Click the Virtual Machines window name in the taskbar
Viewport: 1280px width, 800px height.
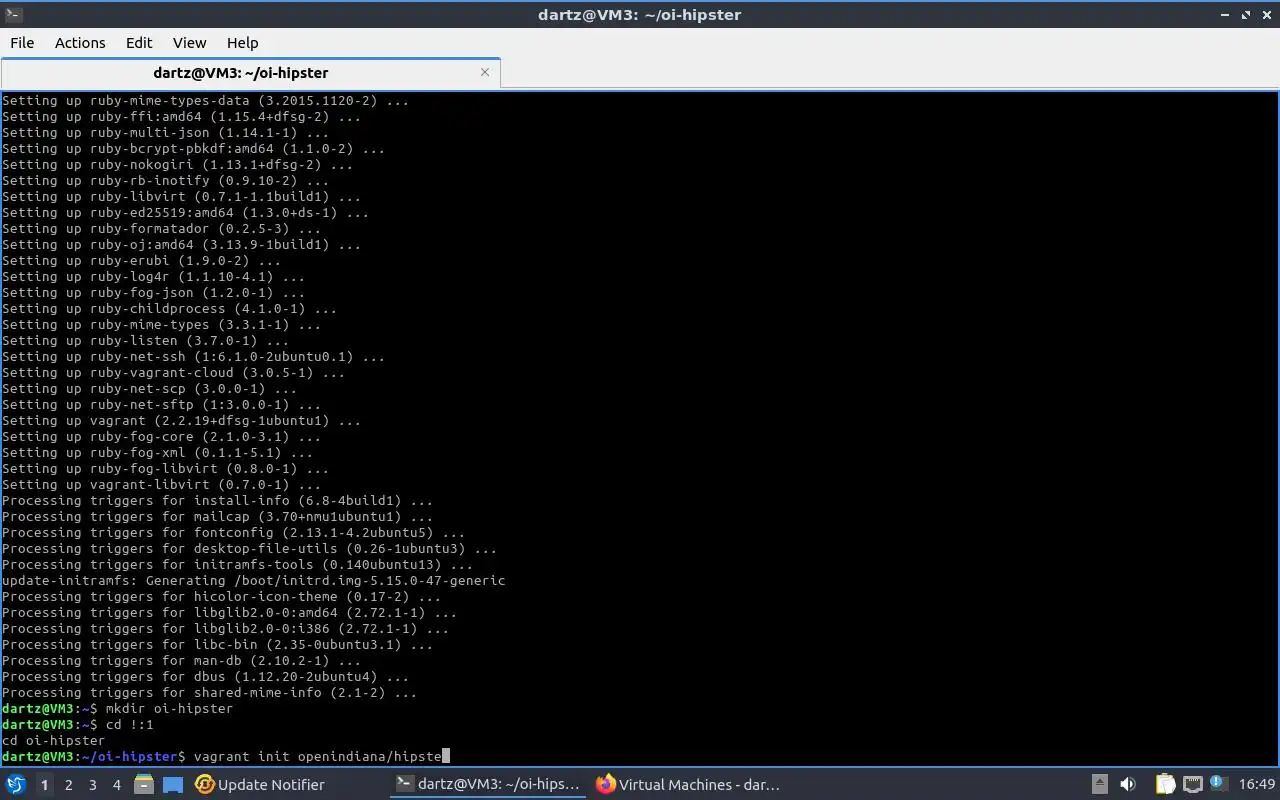tap(699, 785)
